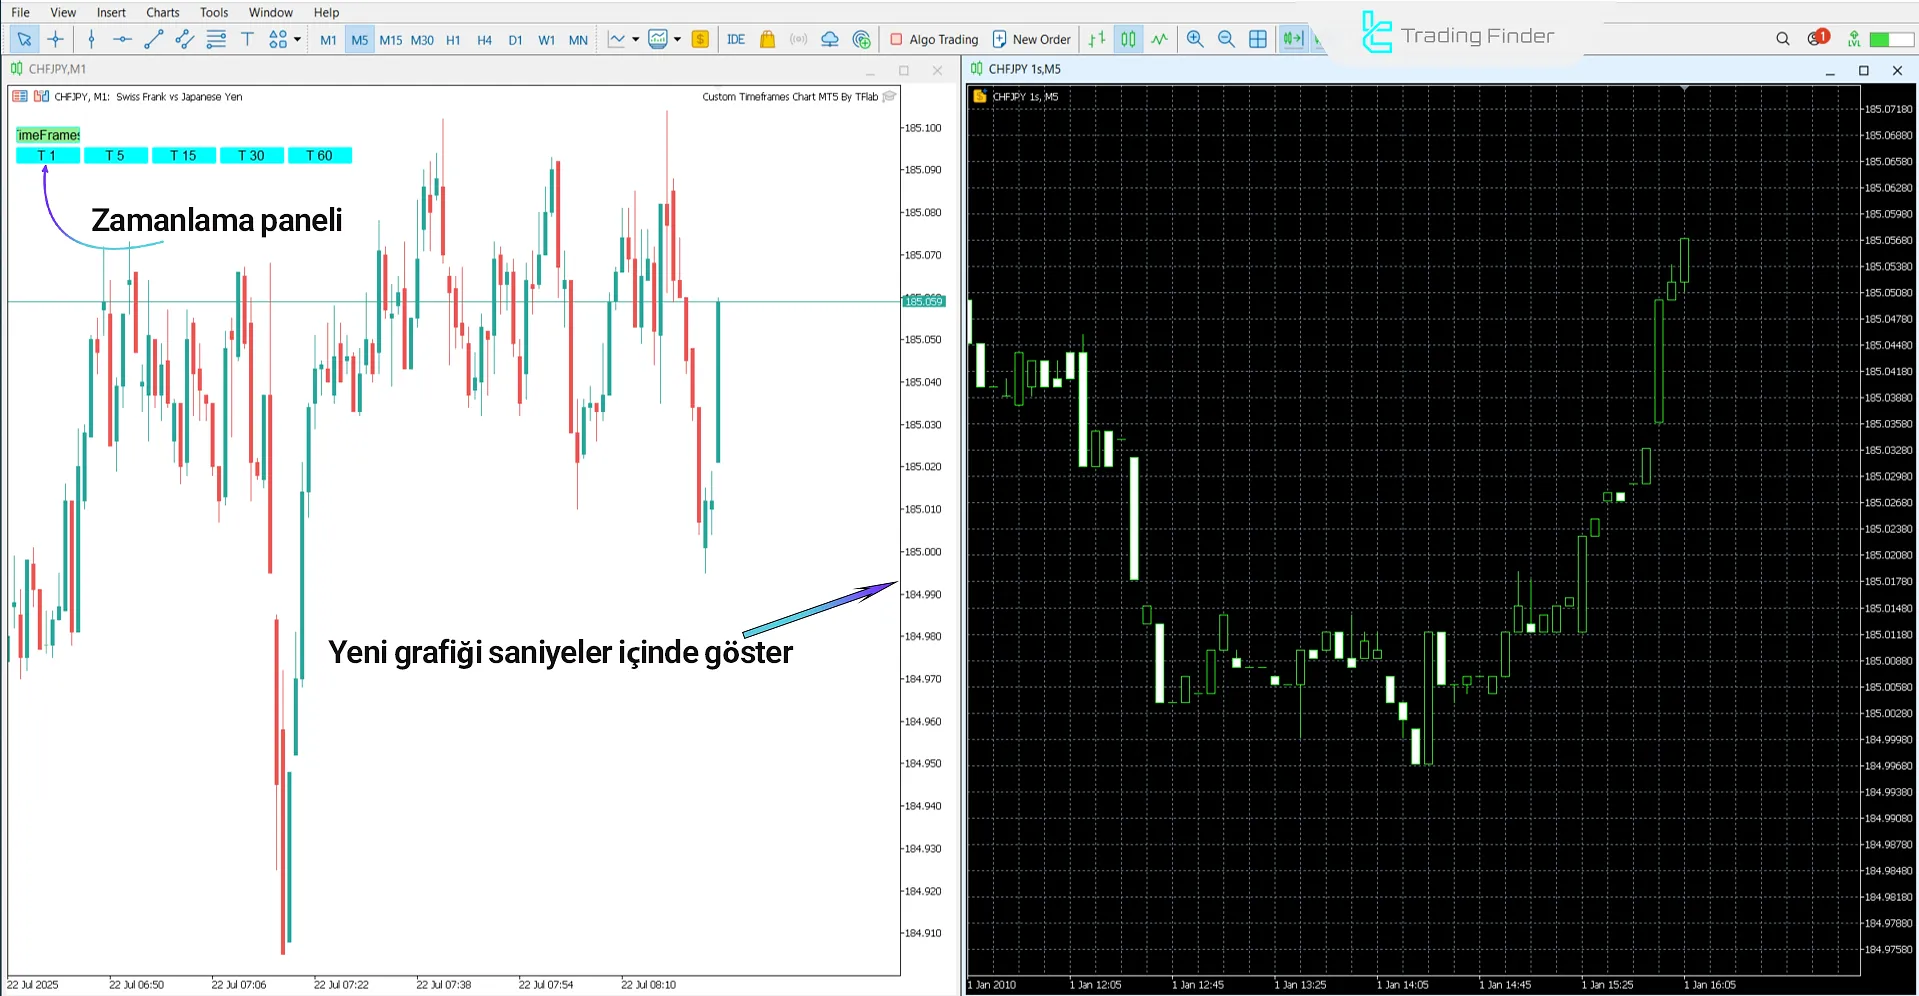Tile chart windows with the grid icon
1919x996 pixels.
(1257, 39)
